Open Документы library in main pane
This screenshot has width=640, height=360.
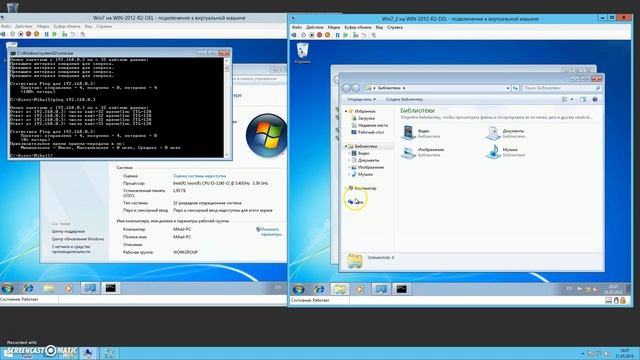(505, 133)
